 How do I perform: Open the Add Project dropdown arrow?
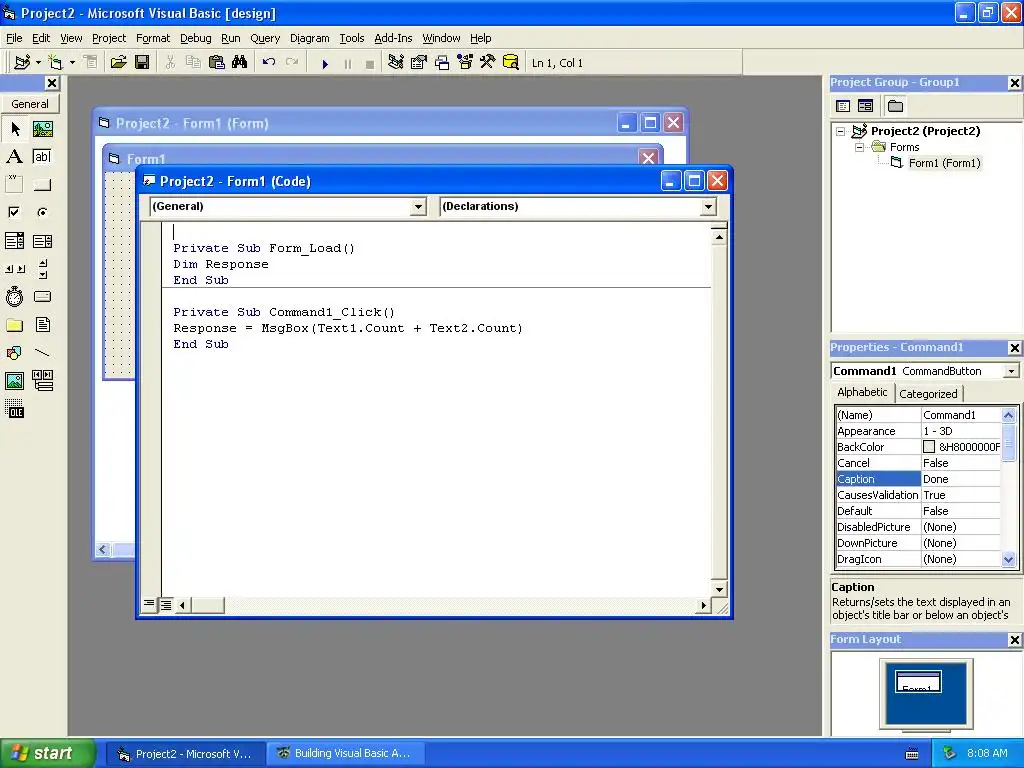pyautogui.click(x=38, y=63)
